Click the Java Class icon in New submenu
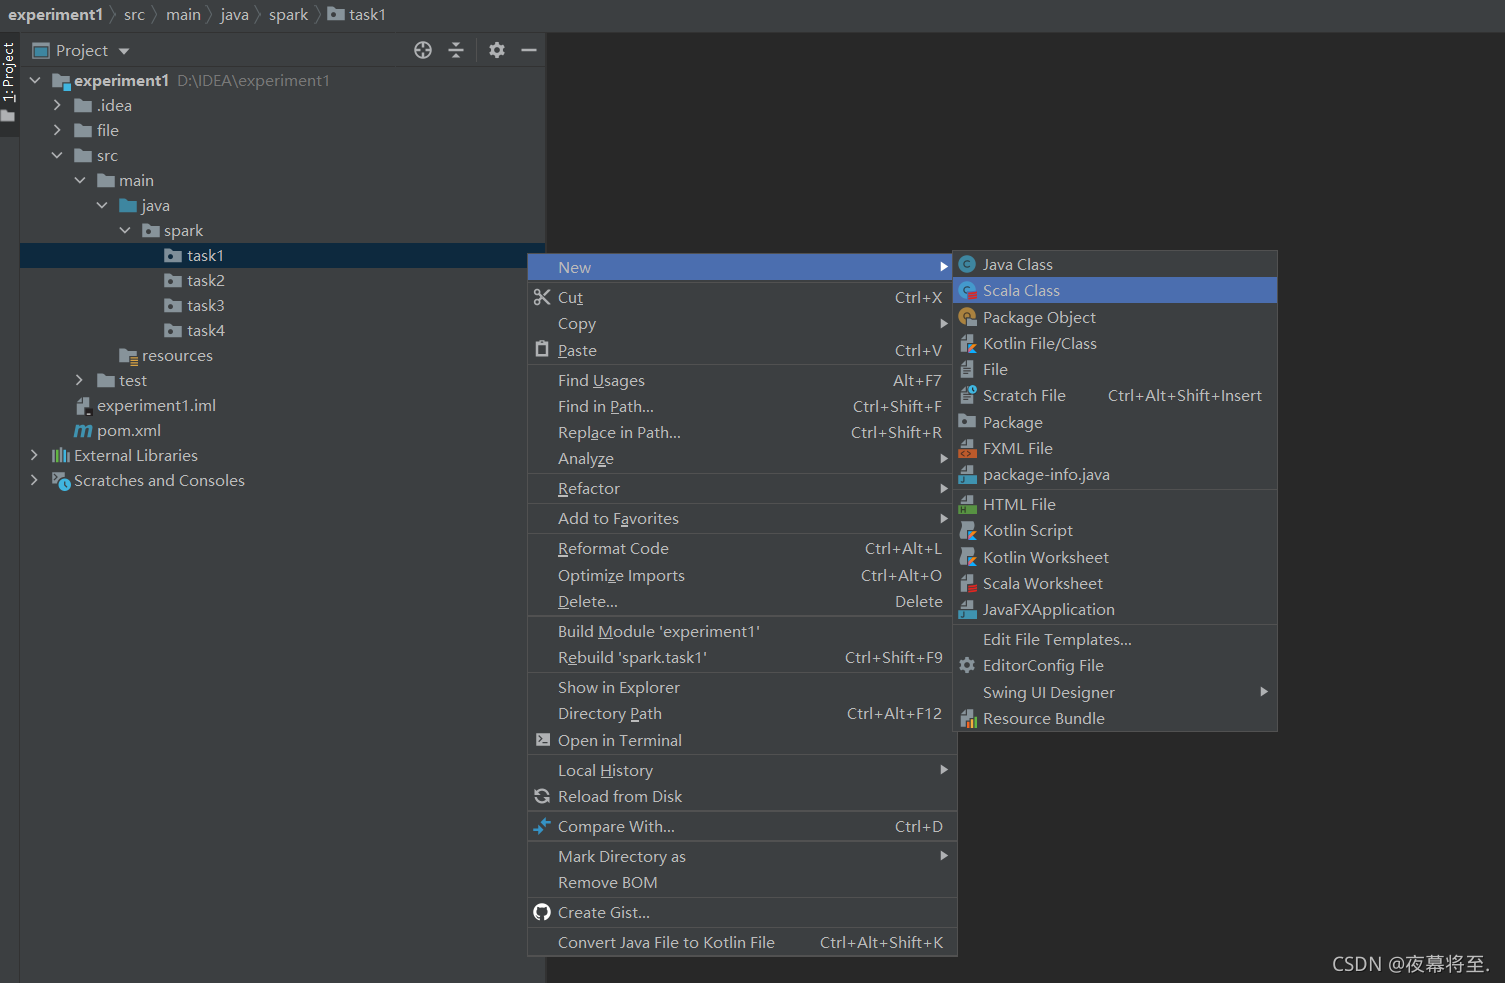This screenshot has width=1505, height=983. pyautogui.click(x=967, y=264)
